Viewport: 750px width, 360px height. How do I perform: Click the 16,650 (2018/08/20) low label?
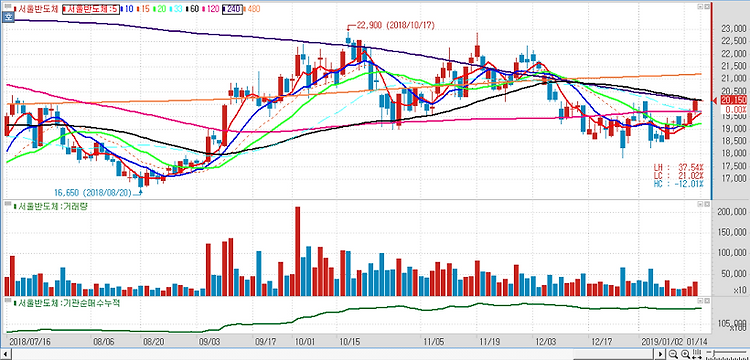[x=92, y=193]
